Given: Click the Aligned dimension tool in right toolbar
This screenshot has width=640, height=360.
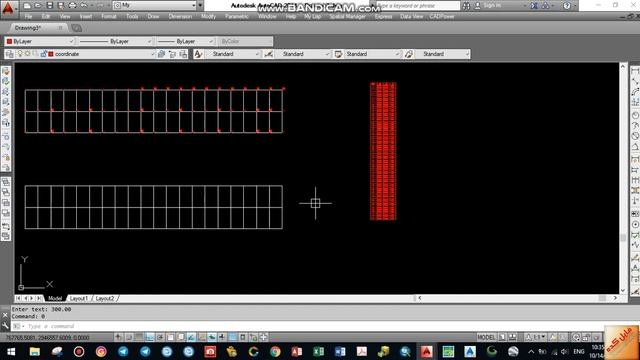Looking at the screenshot, I should tap(635, 82).
